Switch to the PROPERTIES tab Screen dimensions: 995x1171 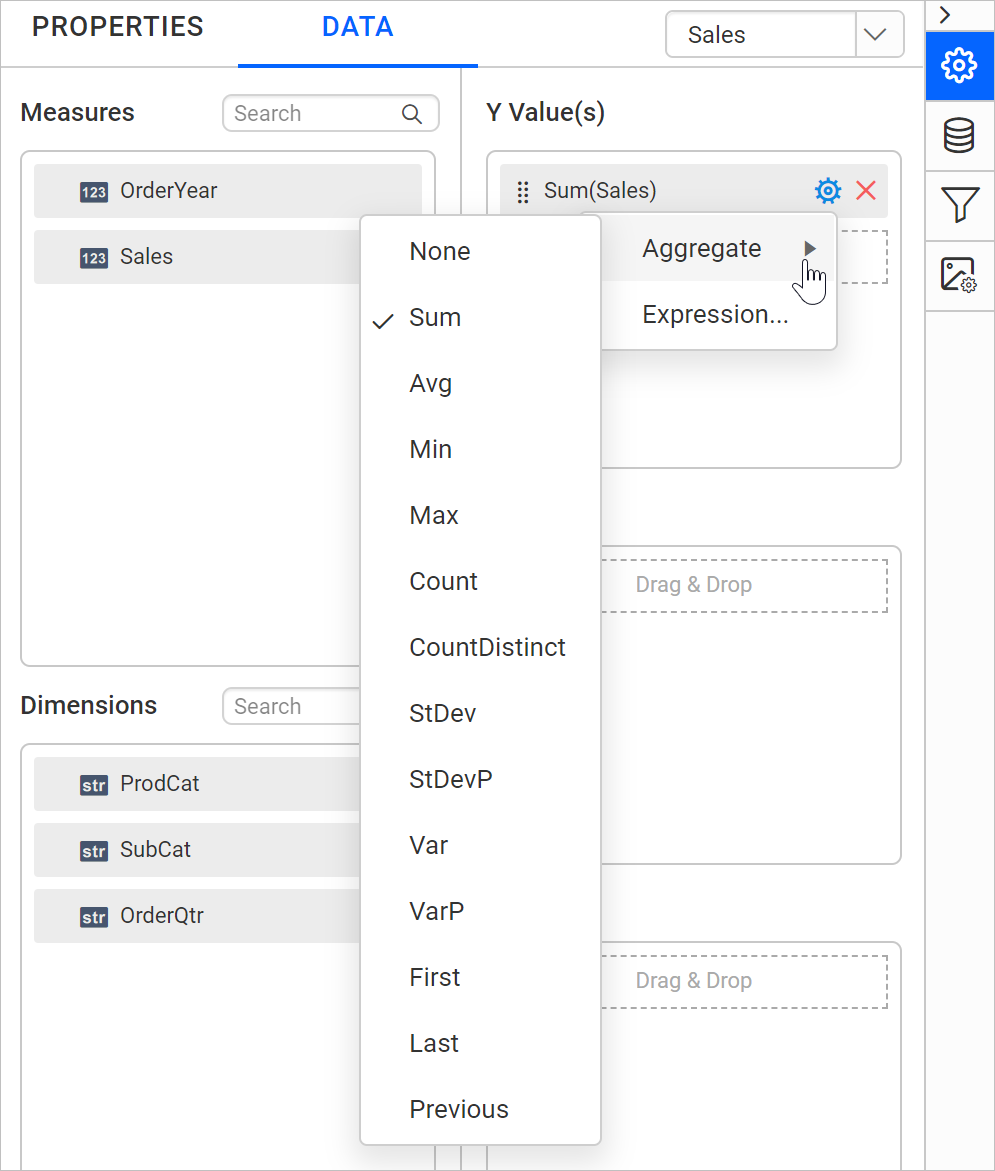click(x=117, y=27)
